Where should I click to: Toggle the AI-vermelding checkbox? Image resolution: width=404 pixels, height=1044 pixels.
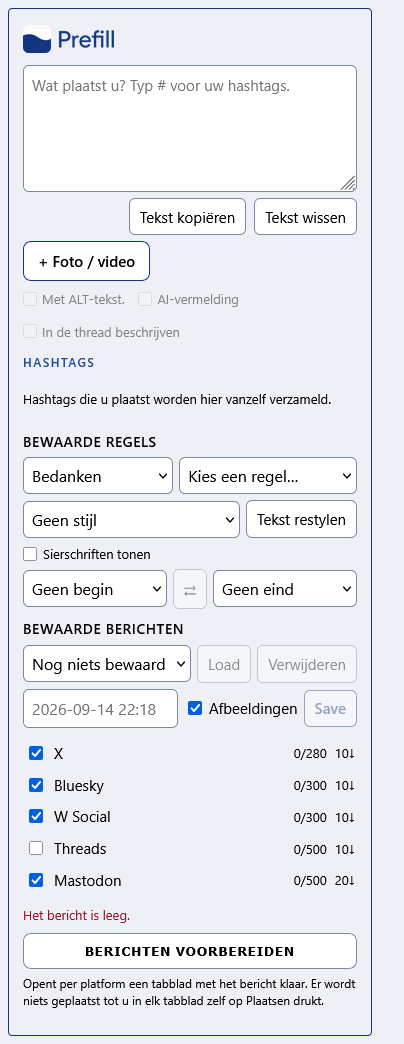(x=145, y=300)
